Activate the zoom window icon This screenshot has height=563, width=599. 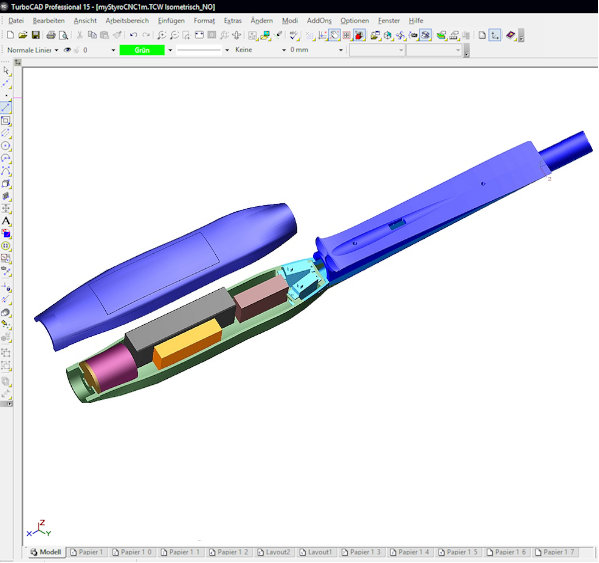pyautogui.click(x=186, y=35)
